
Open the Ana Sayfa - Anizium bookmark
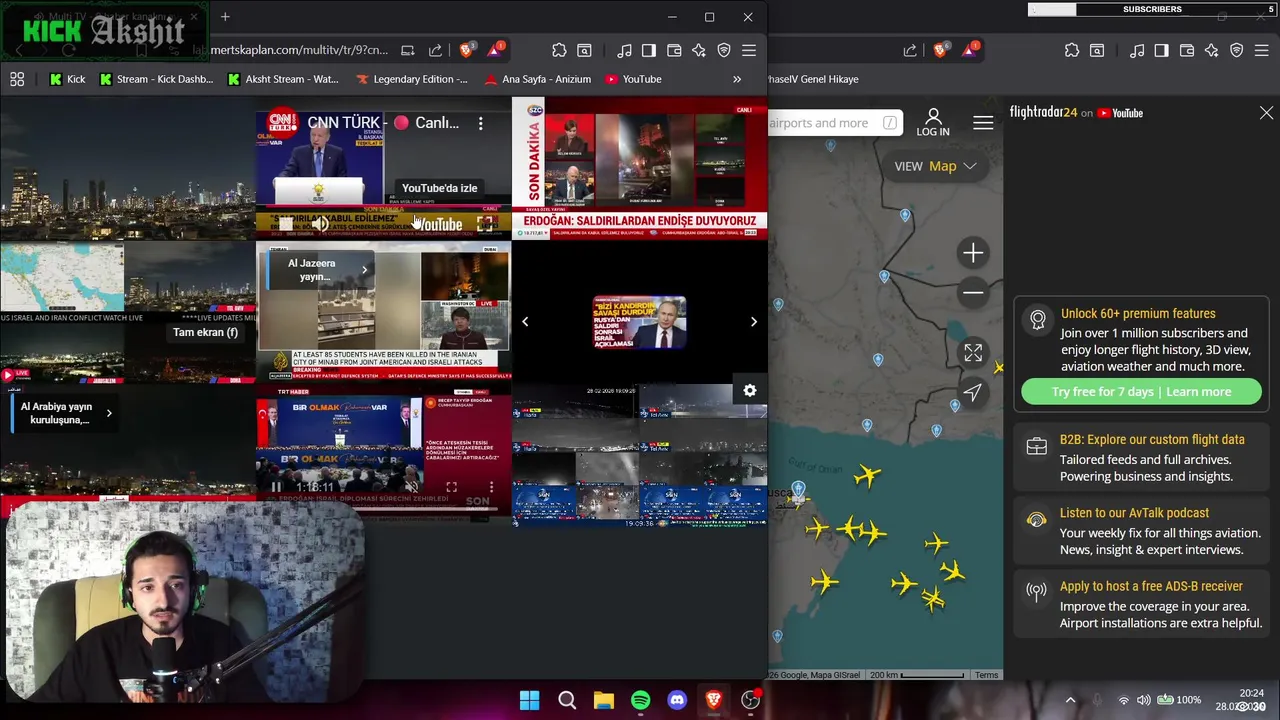click(537, 79)
